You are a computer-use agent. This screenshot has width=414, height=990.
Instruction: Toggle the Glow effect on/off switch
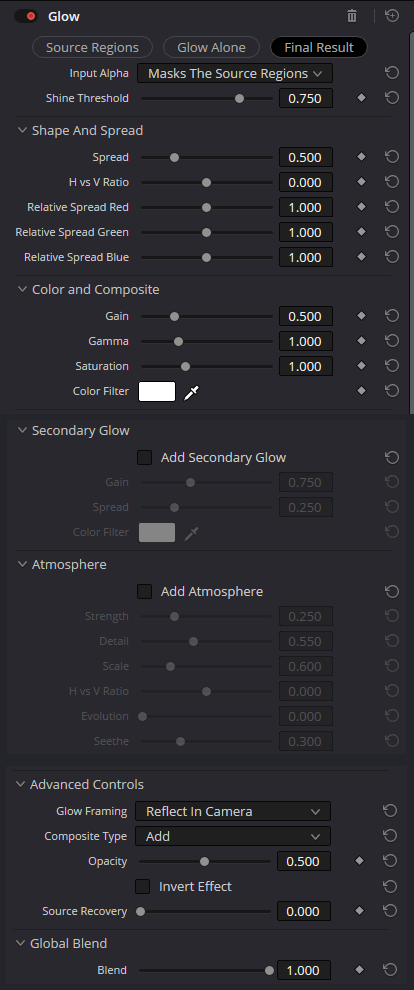tap(26, 16)
